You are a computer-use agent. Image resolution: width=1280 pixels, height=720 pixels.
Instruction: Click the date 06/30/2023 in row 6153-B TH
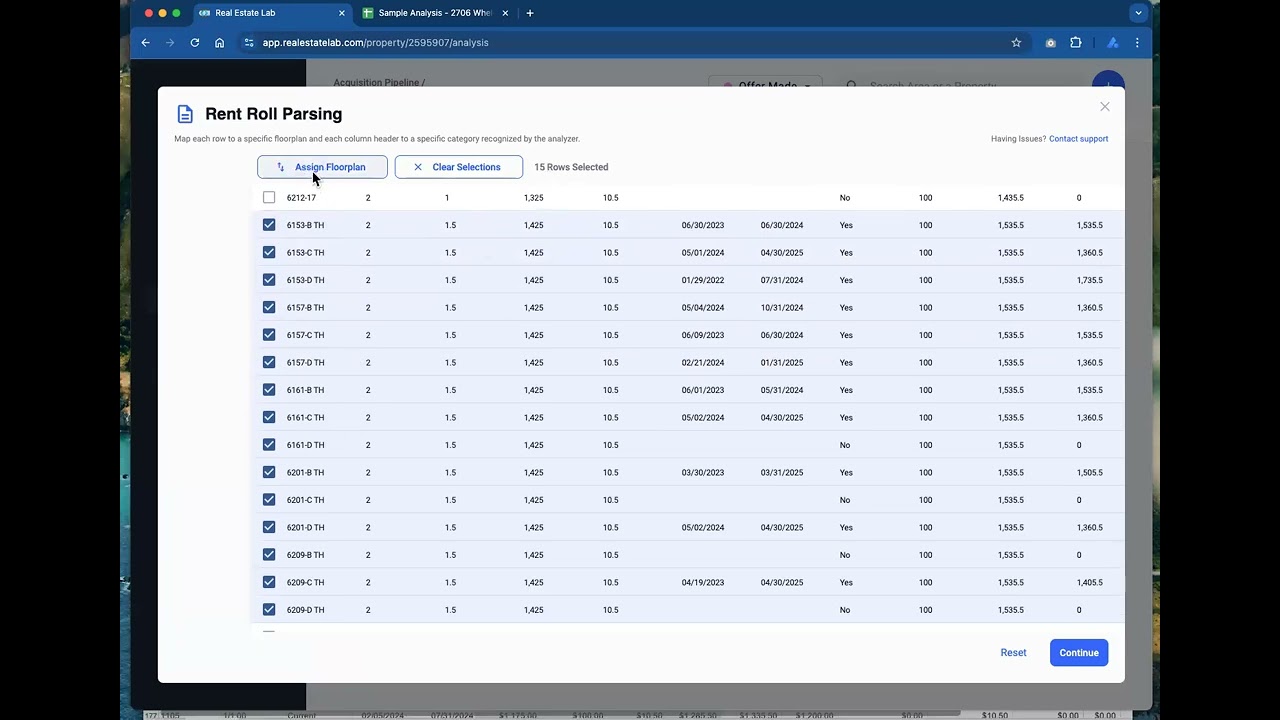click(703, 225)
